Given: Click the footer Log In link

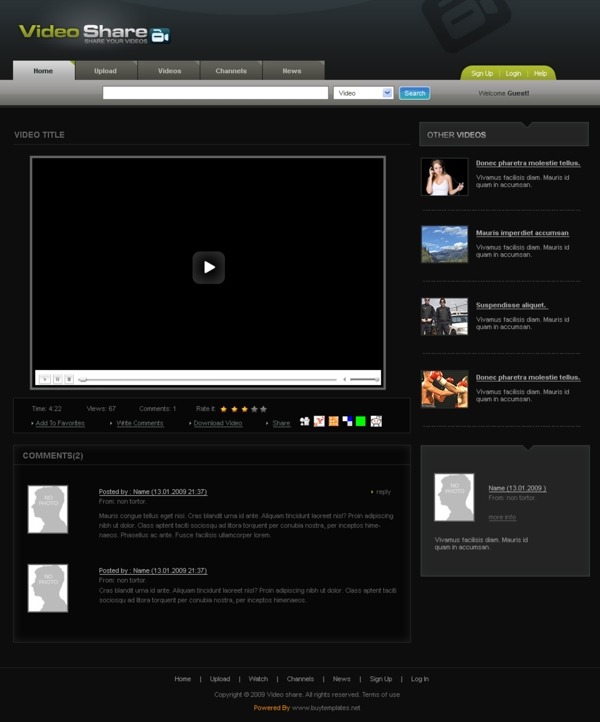Looking at the screenshot, I should pyautogui.click(x=419, y=679).
